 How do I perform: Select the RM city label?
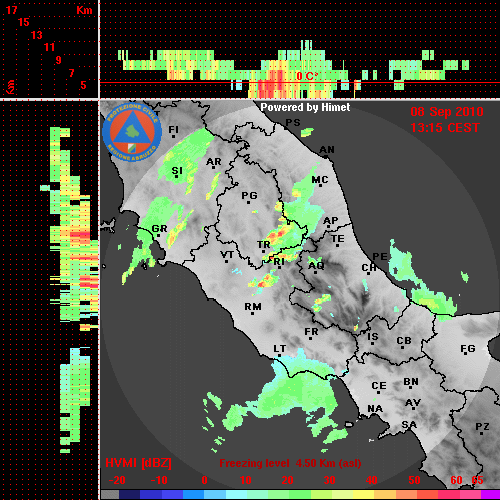tap(253, 306)
